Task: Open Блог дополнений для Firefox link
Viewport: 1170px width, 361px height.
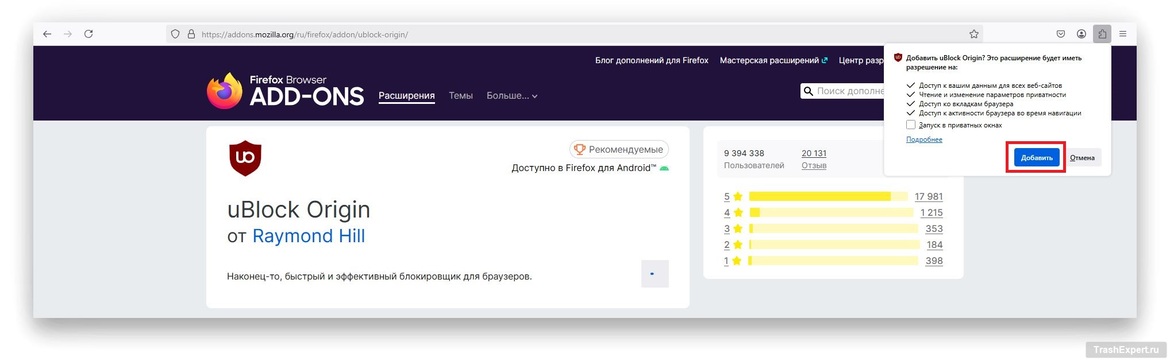Action: tap(651, 60)
